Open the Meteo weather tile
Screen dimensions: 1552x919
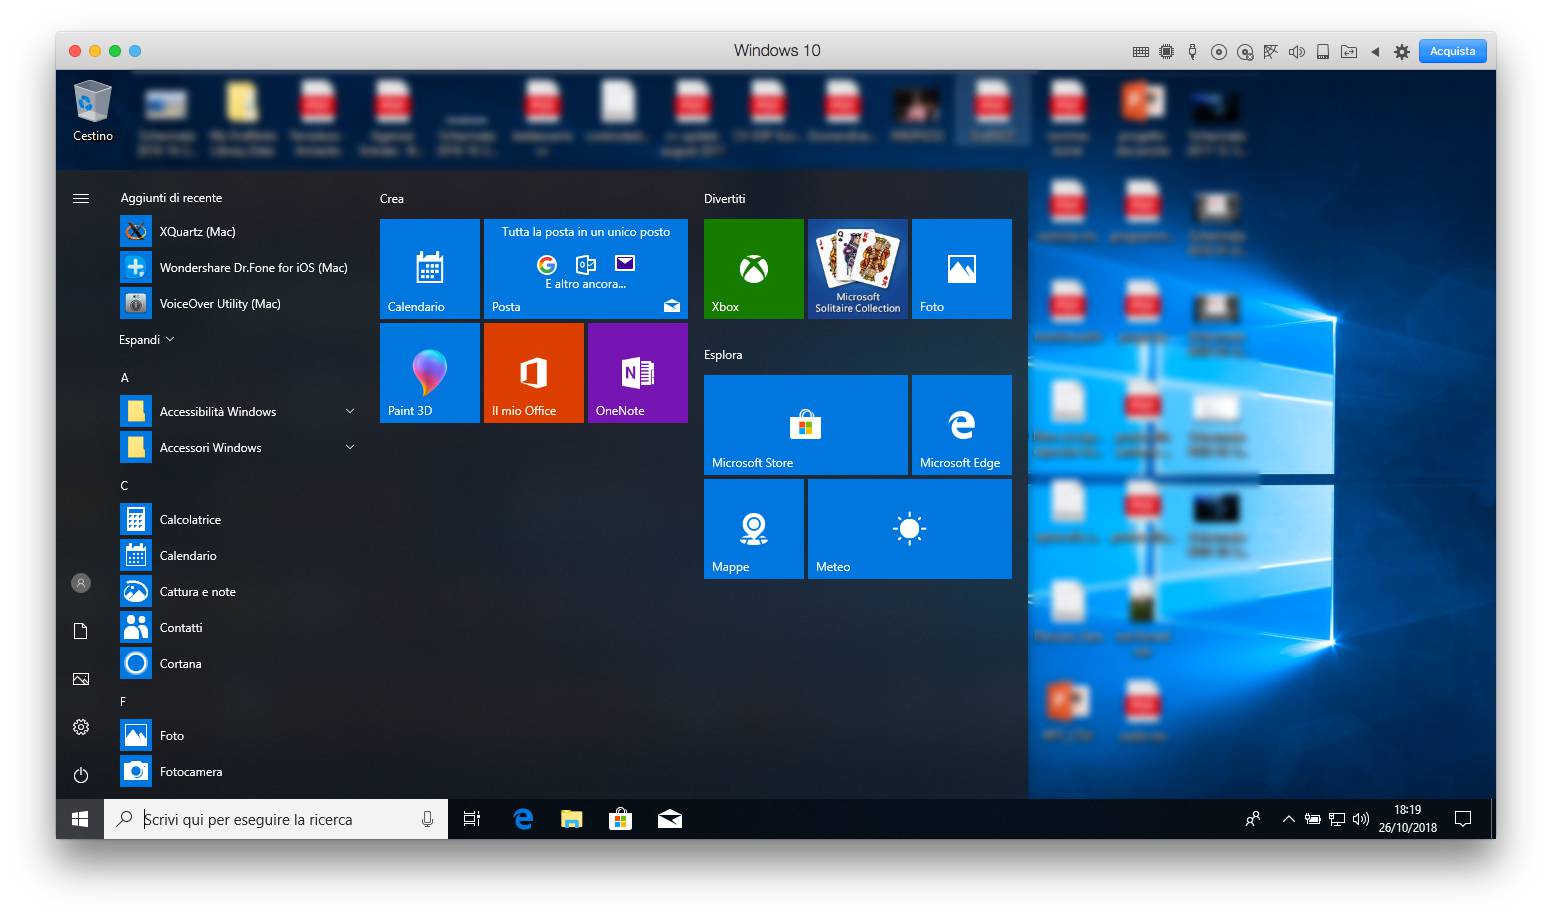910,529
